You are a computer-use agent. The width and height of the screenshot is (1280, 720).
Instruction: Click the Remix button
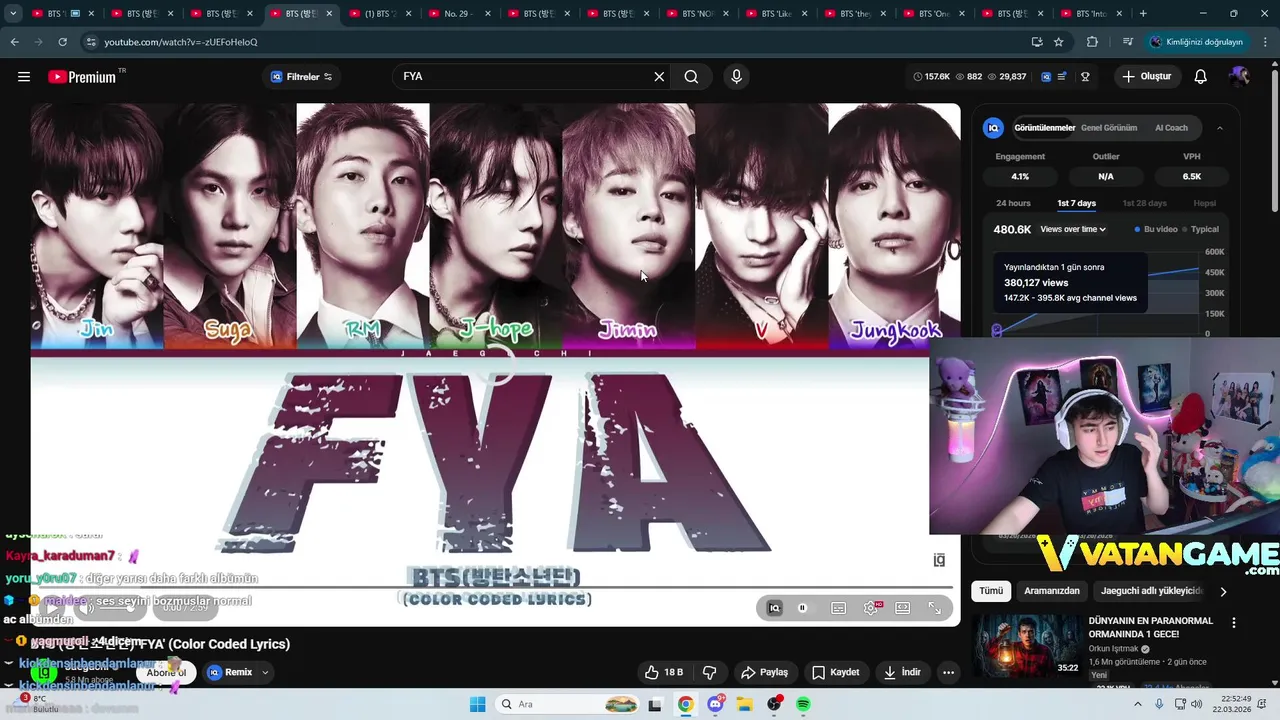tap(230, 672)
